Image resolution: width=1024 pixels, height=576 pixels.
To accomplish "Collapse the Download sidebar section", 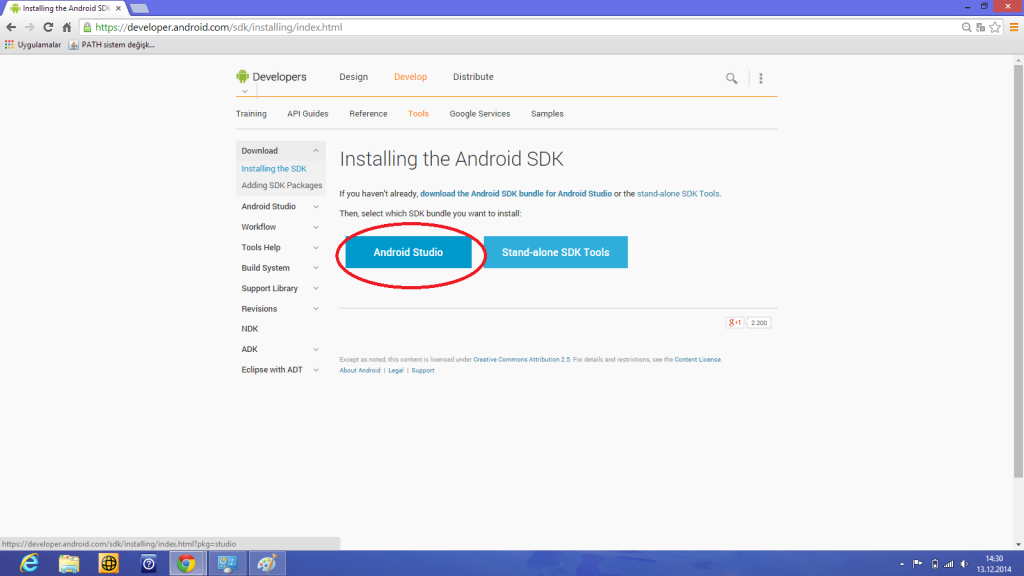I will pos(316,151).
